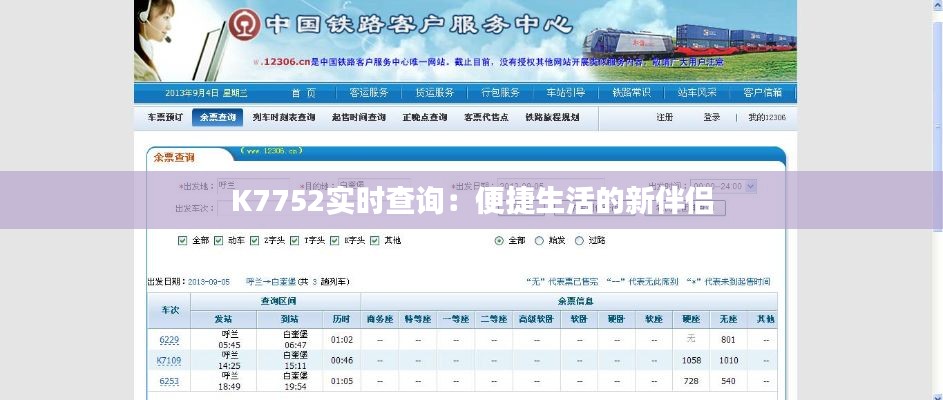
Task: Click the 发站 column header
Action: coord(224,319)
